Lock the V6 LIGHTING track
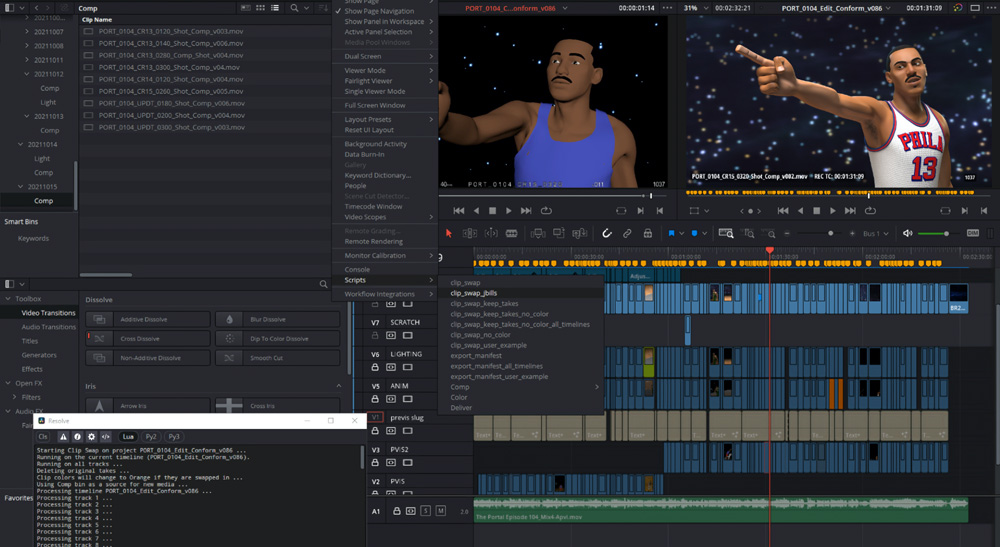The width and height of the screenshot is (1000, 547). point(375,367)
